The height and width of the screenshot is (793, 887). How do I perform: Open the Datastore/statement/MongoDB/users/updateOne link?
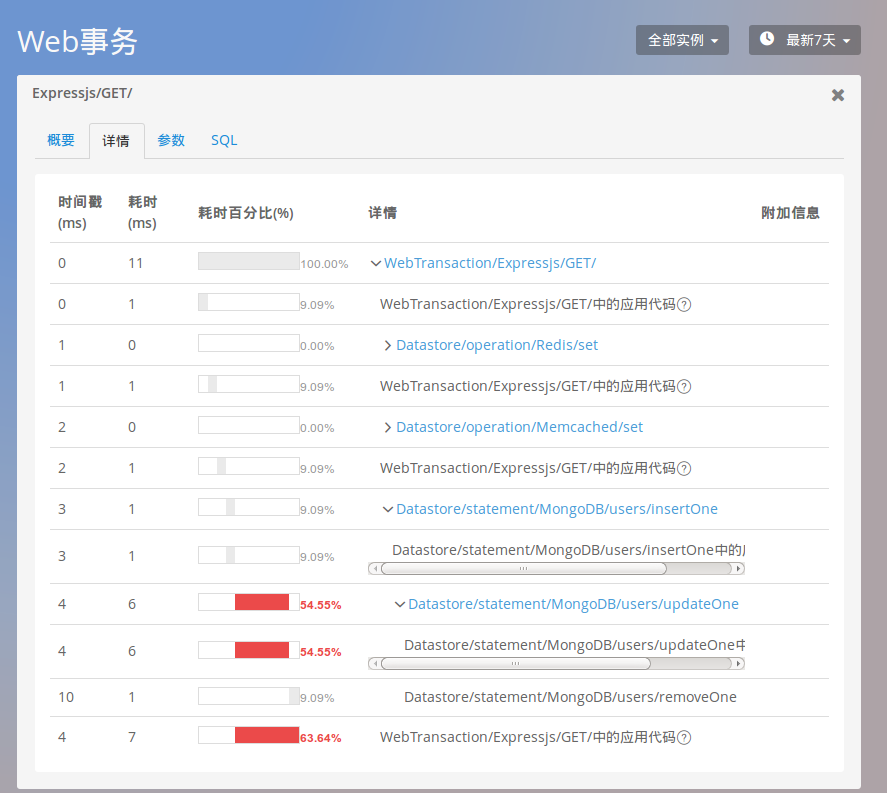click(x=573, y=604)
